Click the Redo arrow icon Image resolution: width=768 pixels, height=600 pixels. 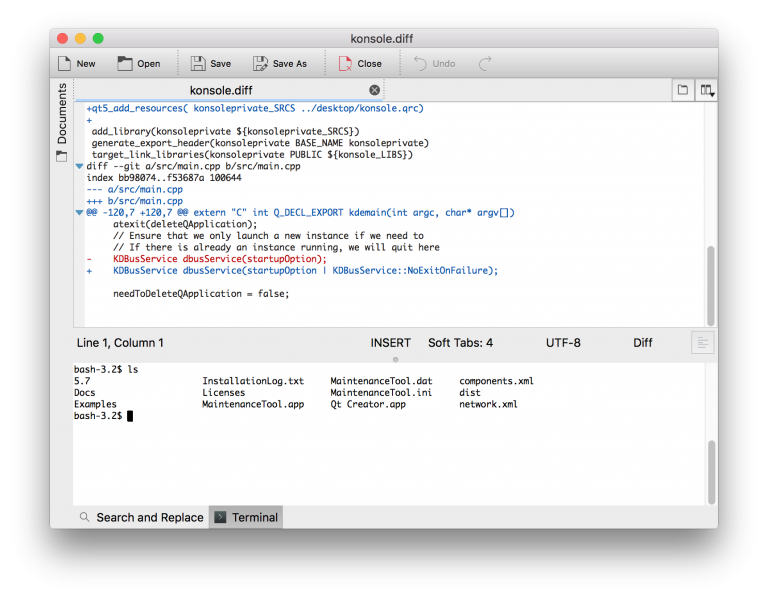(485, 63)
